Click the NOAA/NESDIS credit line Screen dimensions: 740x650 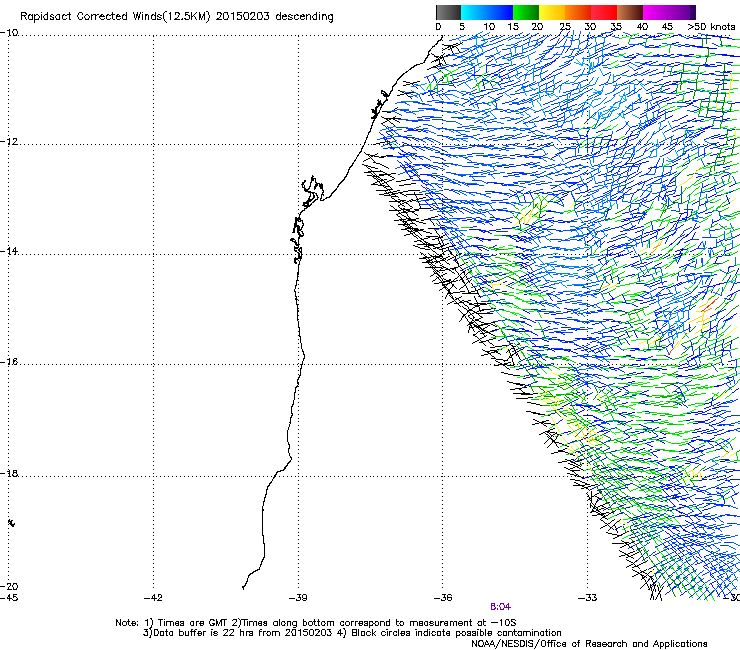coord(589,644)
